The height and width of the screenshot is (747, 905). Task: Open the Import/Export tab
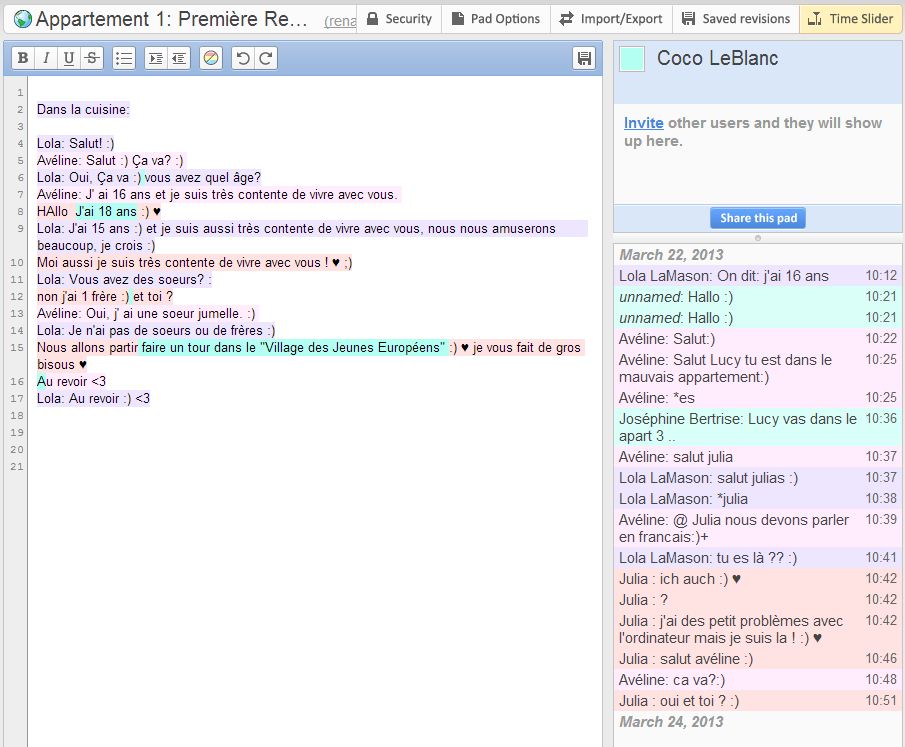612,19
